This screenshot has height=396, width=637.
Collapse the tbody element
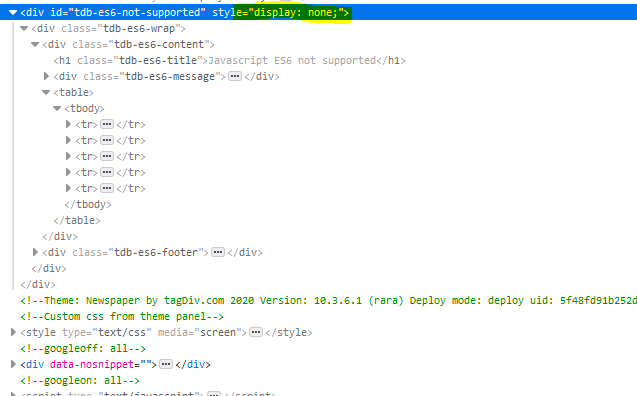tap(57, 108)
